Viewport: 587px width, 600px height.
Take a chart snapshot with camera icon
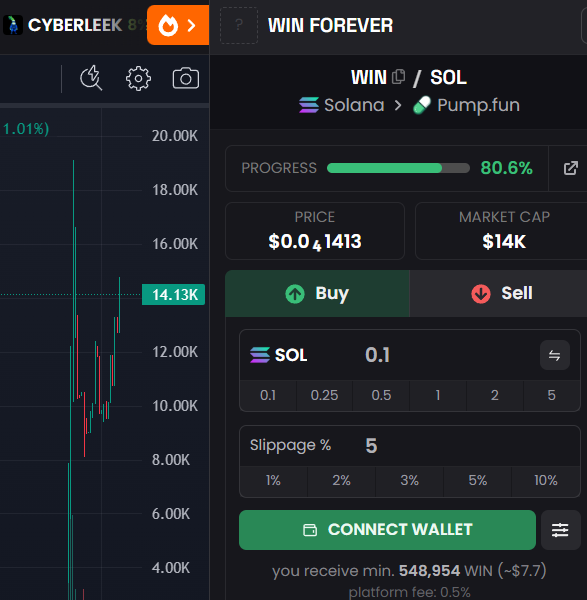pyautogui.click(x=186, y=78)
